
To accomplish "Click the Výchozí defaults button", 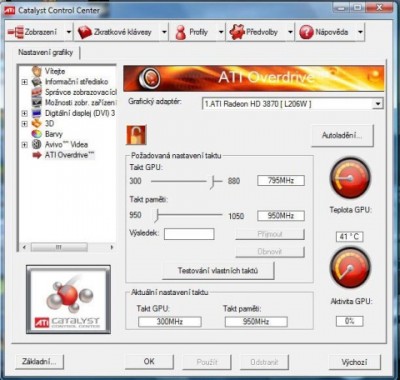I will [354, 362].
